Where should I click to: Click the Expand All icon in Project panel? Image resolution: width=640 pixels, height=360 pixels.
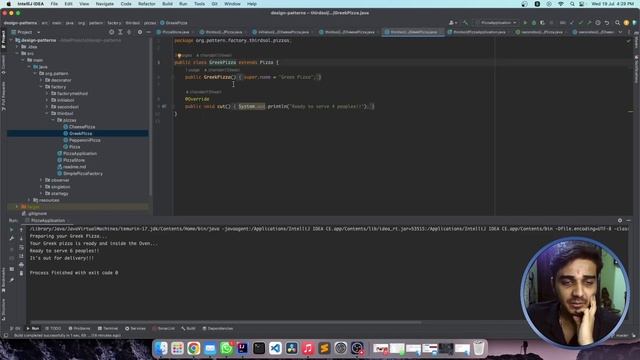(120, 32)
